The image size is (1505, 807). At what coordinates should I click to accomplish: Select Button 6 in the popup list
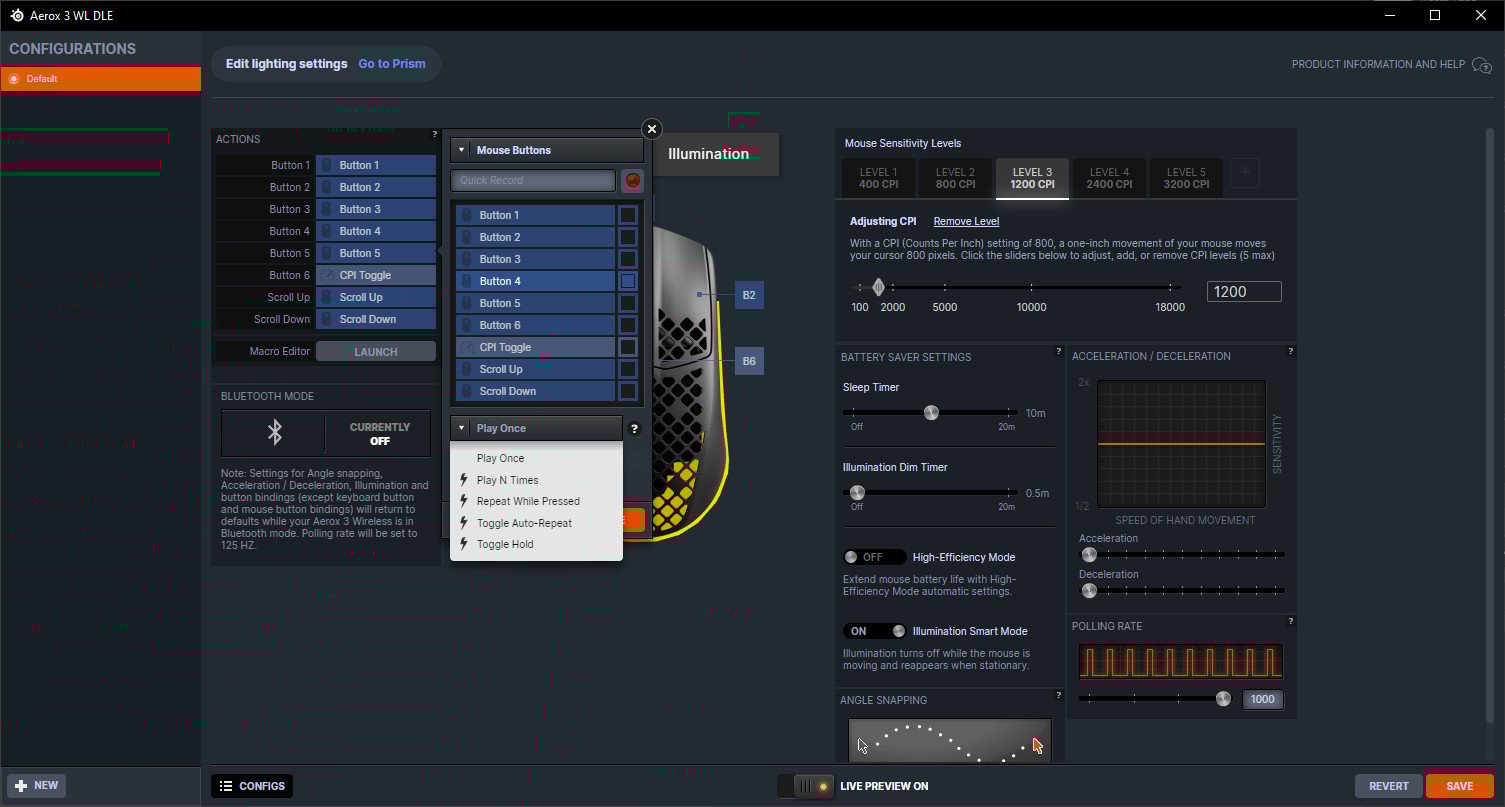tap(535, 325)
